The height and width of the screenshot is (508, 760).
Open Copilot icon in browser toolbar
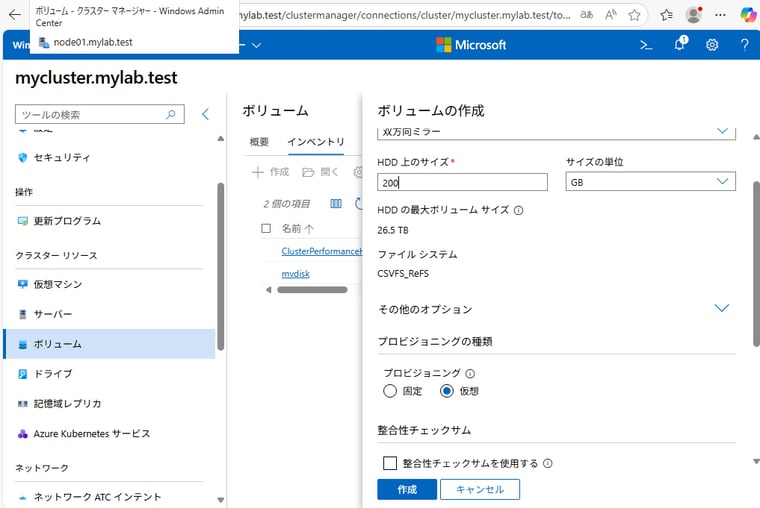click(748, 15)
